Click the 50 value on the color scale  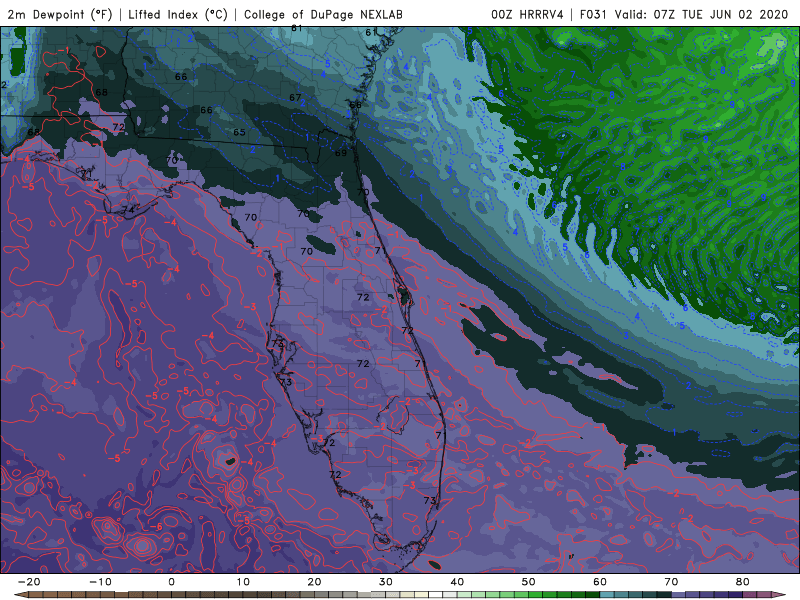tap(529, 582)
